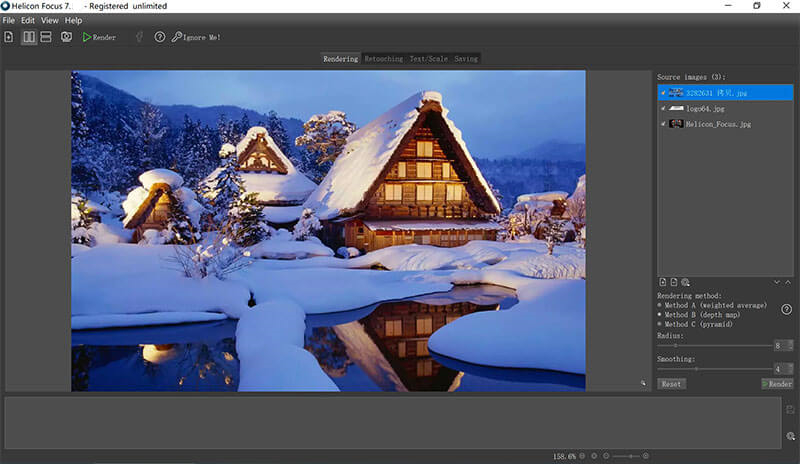Select Method B (depth map) radio button

(x=660, y=315)
